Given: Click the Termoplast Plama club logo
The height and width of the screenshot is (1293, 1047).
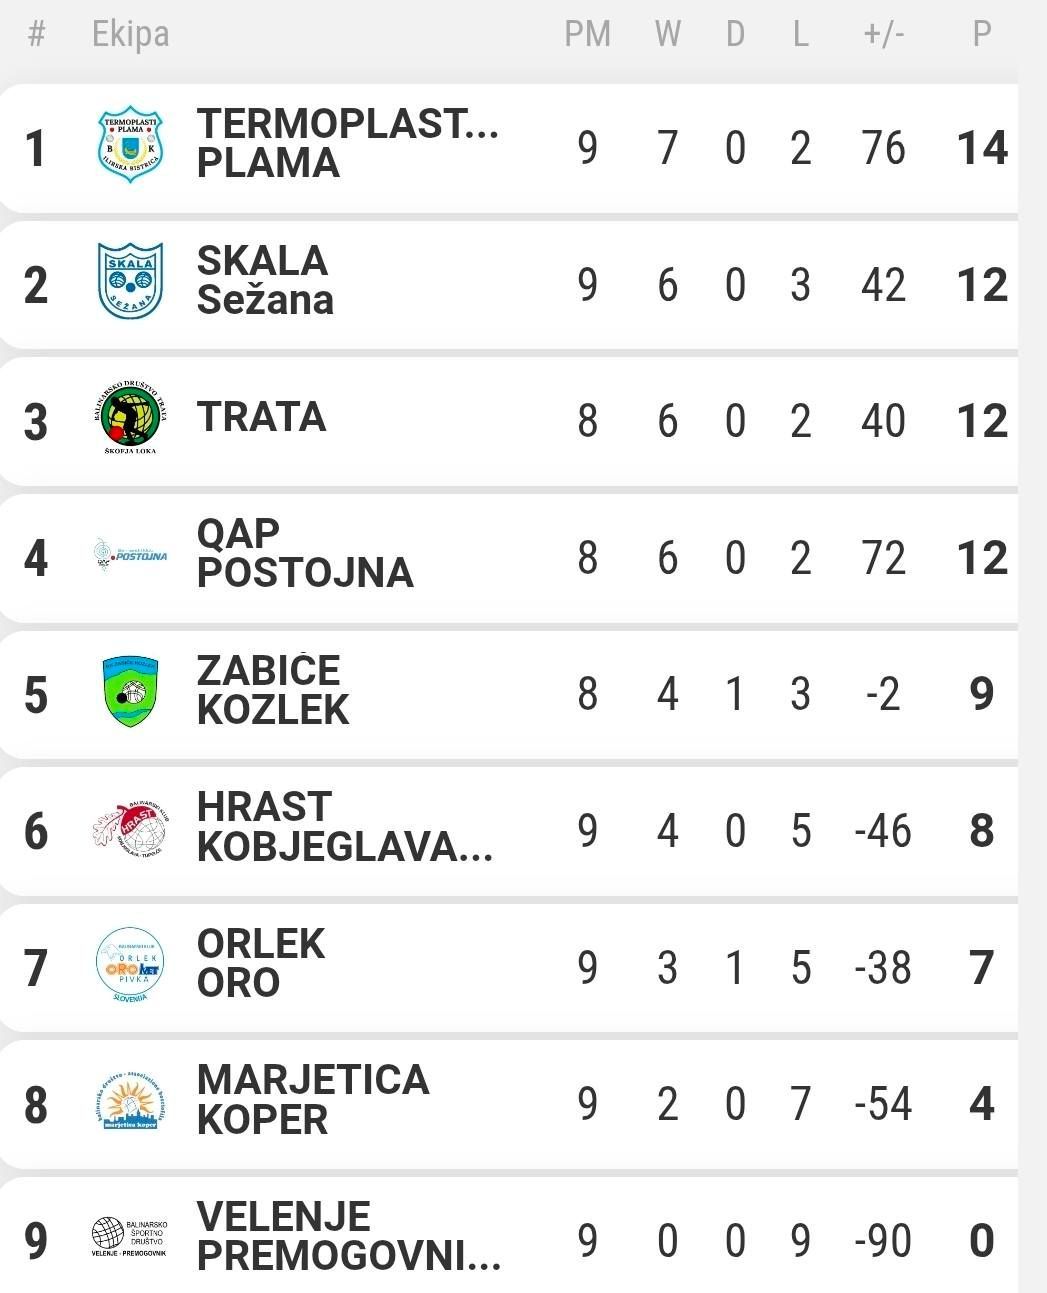Looking at the screenshot, I should tap(130, 145).
